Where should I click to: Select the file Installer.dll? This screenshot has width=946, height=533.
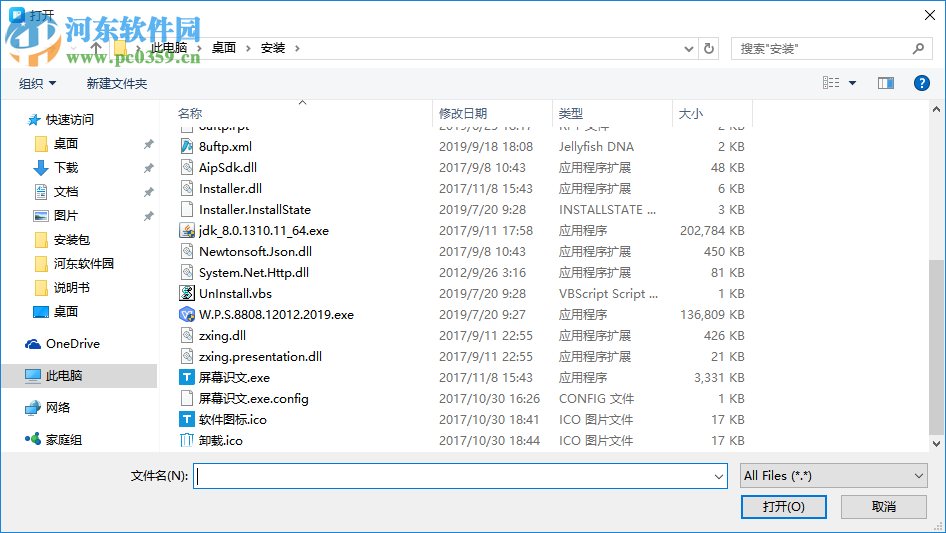coord(230,189)
